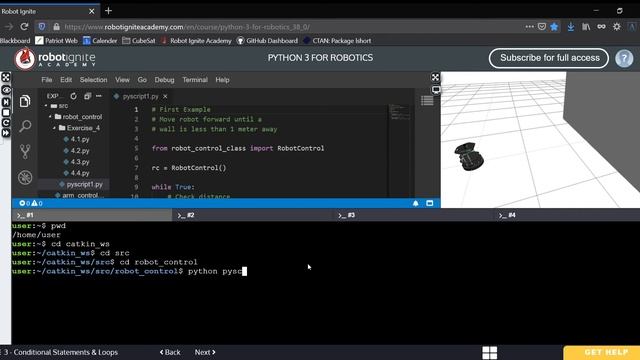The image size is (640, 360).
Task: Open the Debug menu
Action: [164, 80]
